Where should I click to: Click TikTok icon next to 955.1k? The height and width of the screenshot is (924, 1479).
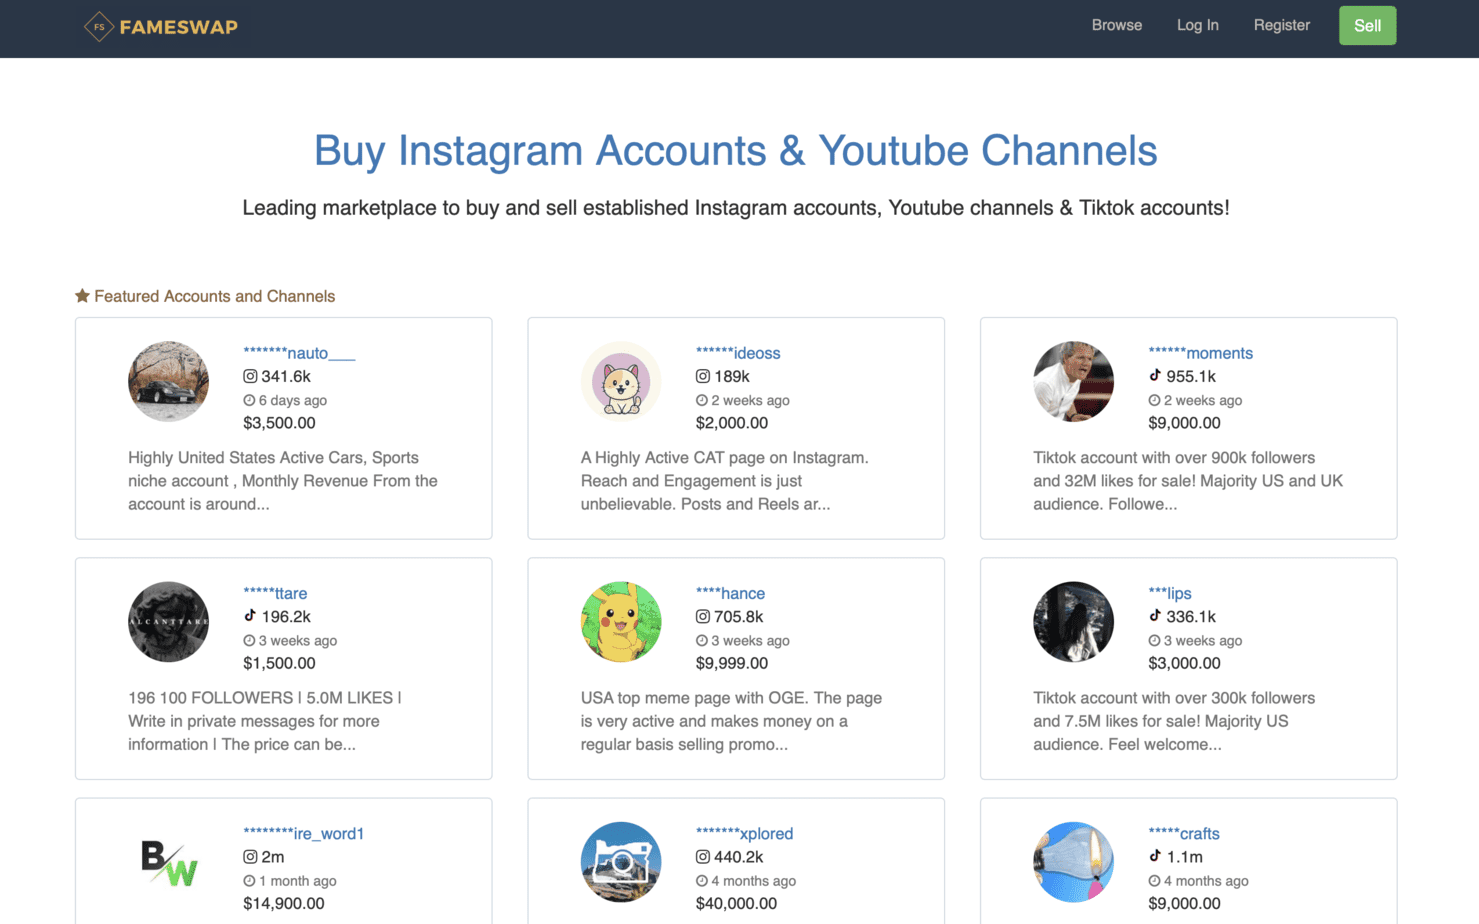pos(1155,376)
